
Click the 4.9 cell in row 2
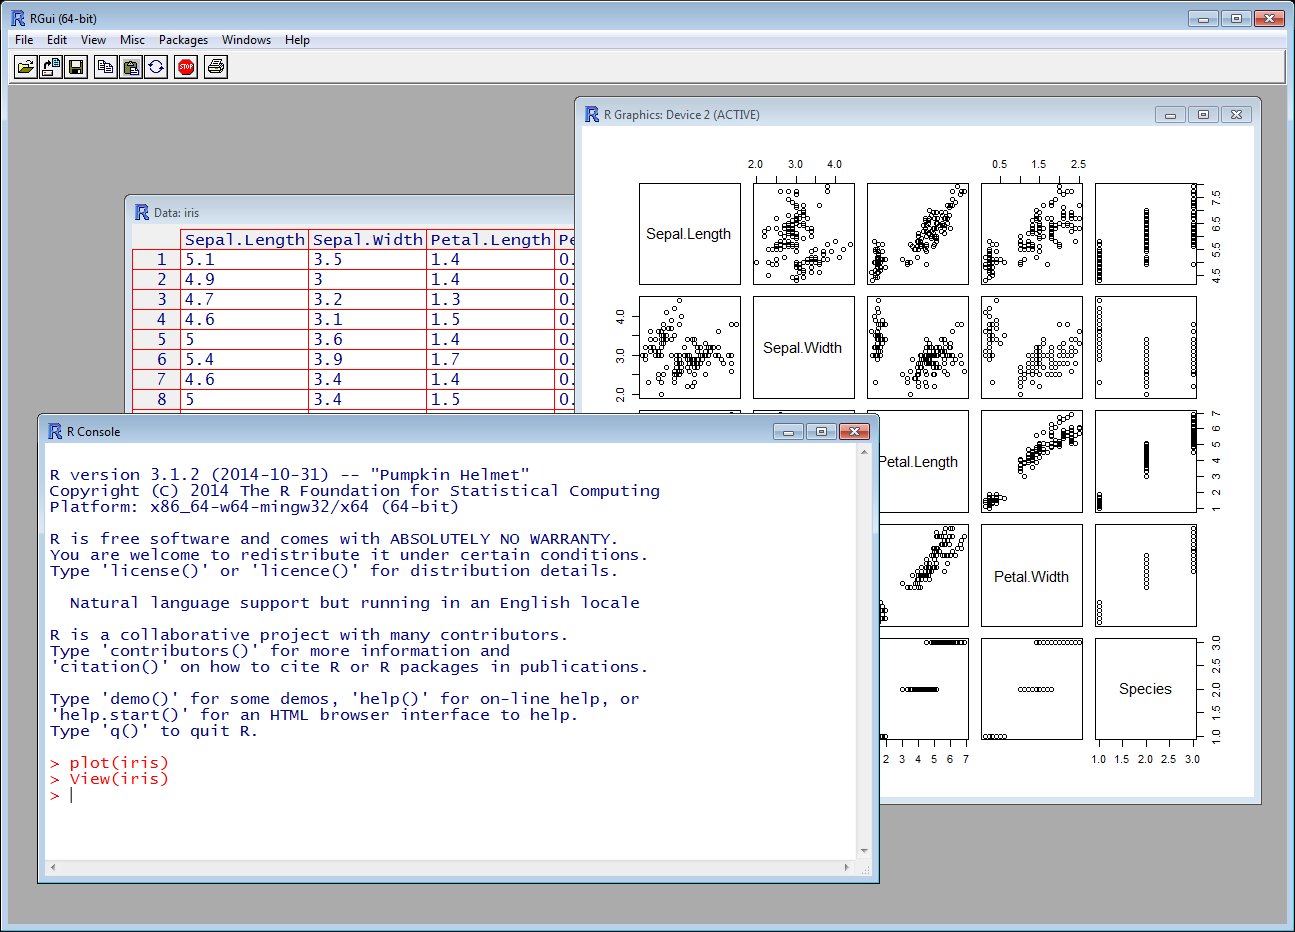[x=245, y=280]
